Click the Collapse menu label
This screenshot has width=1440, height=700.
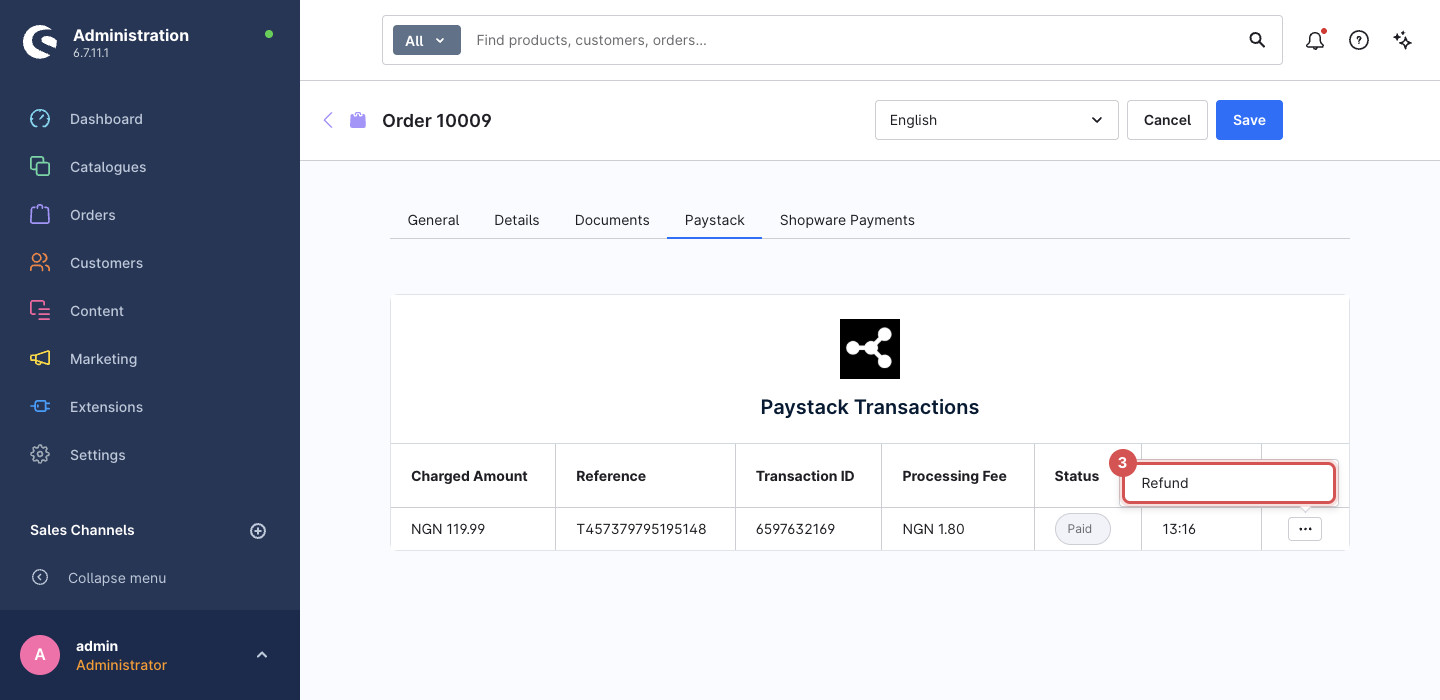pyautogui.click(x=117, y=578)
